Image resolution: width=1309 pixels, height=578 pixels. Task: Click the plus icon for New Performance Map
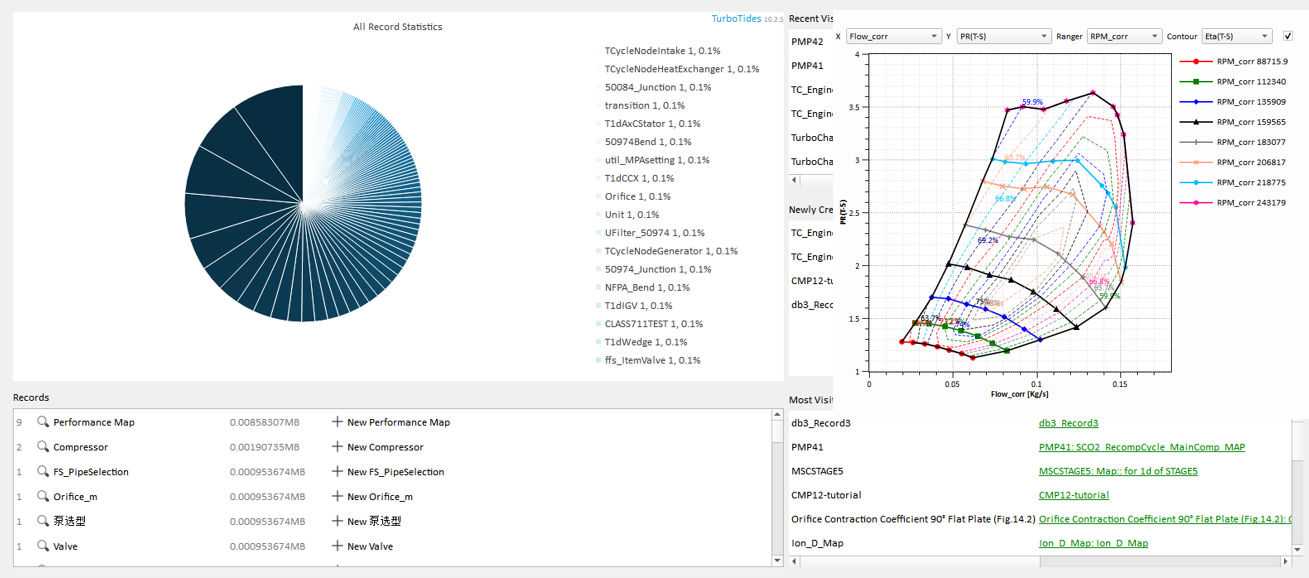pos(335,421)
